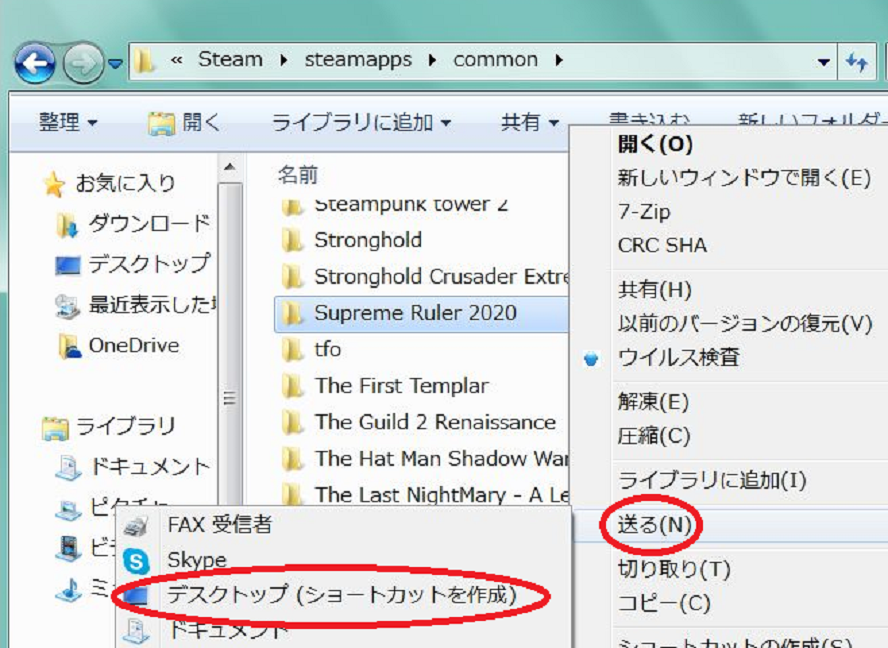Choose 開く(O) in context menu

tap(655, 144)
